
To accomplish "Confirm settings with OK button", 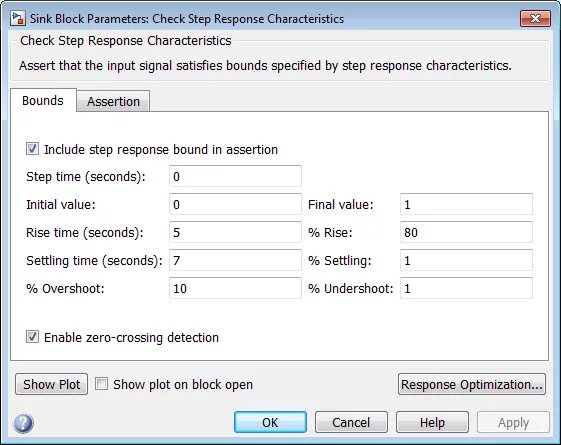I will click(270, 422).
